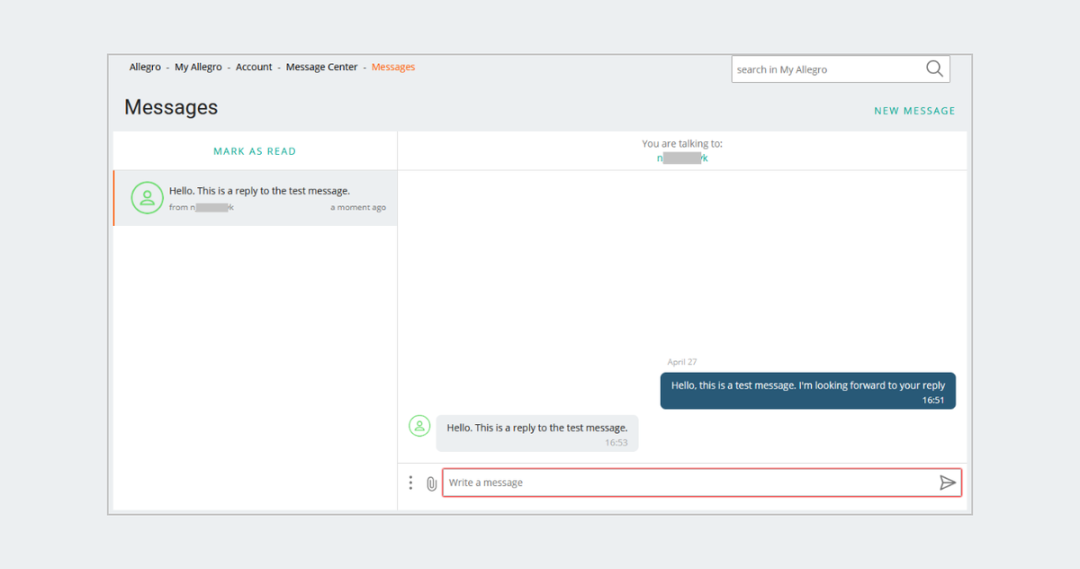Navigate to the Account breadcrumb

[x=254, y=67]
